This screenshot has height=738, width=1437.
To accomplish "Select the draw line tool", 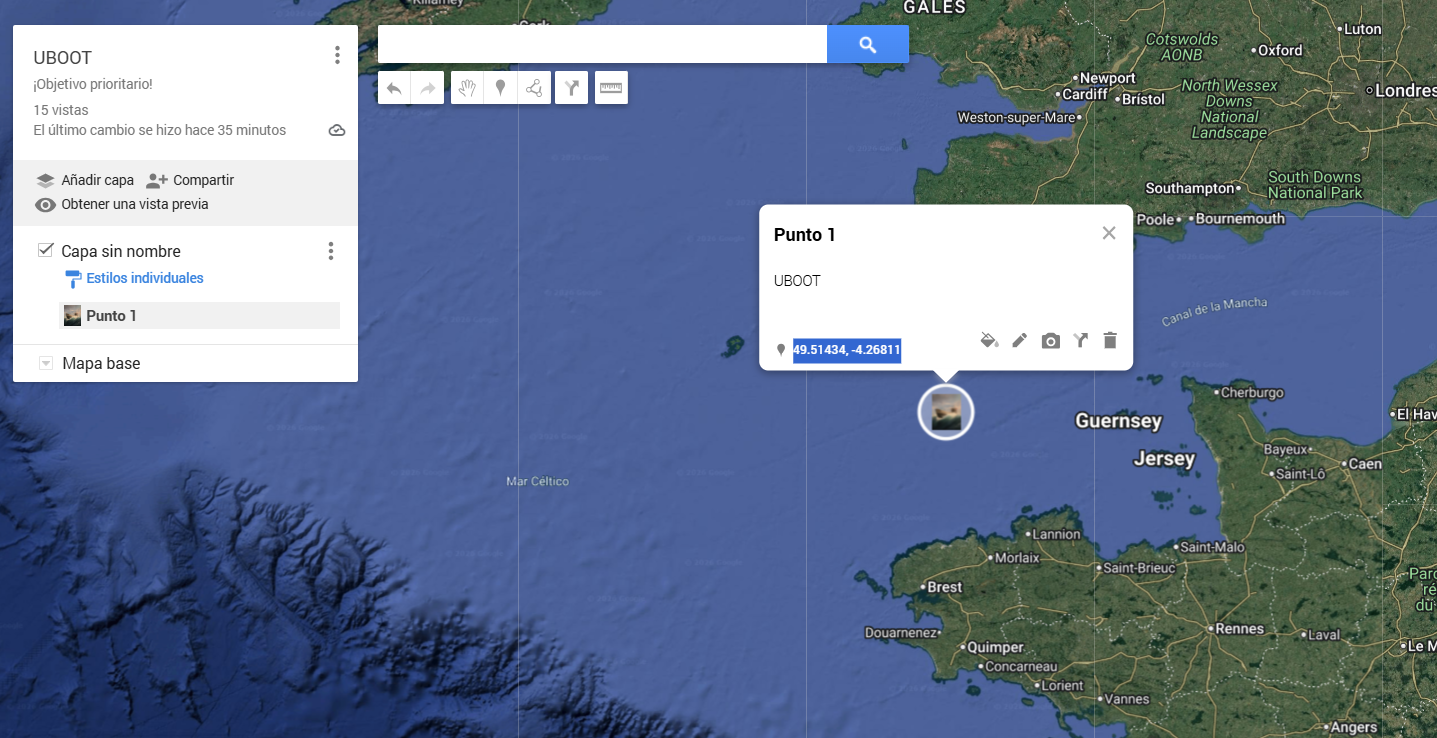I will point(534,88).
